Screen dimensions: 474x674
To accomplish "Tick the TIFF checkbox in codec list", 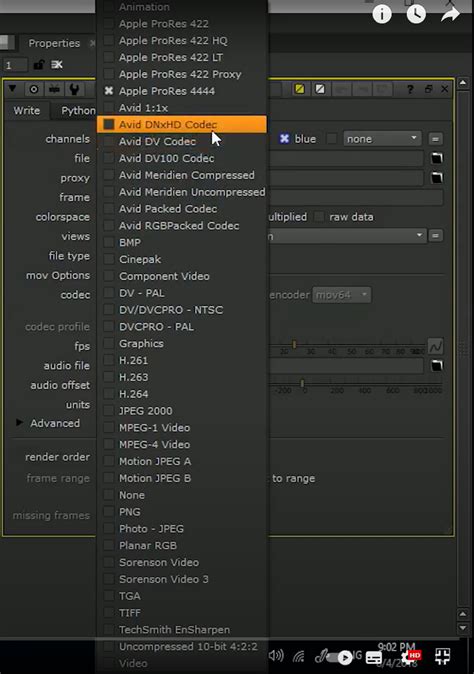I will point(109,613).
